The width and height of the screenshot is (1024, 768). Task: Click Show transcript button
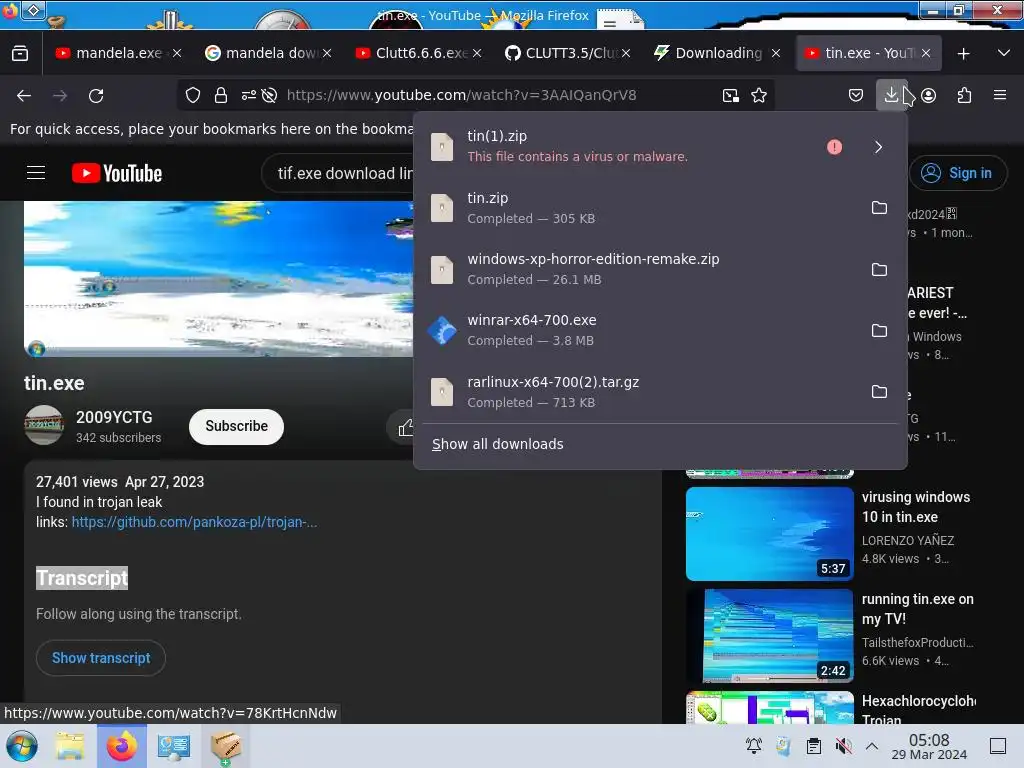coord(101,658)
